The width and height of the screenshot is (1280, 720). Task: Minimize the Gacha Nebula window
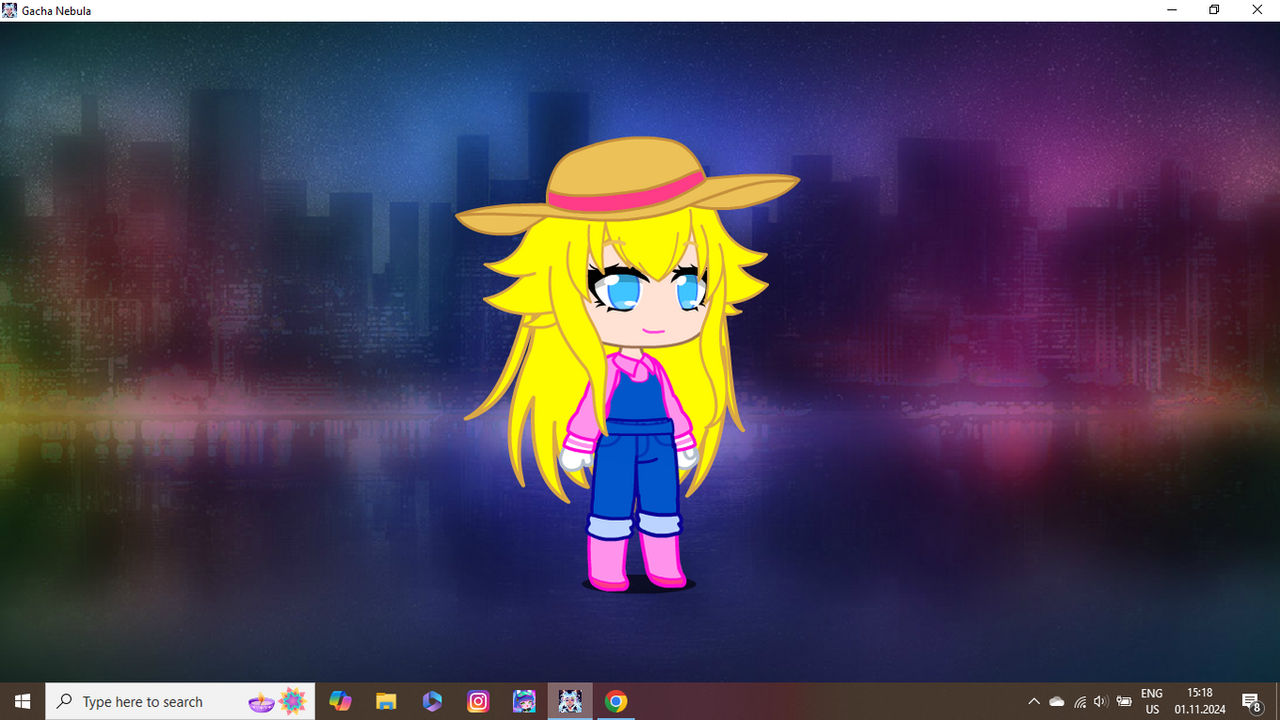[x=1171, y=10]
